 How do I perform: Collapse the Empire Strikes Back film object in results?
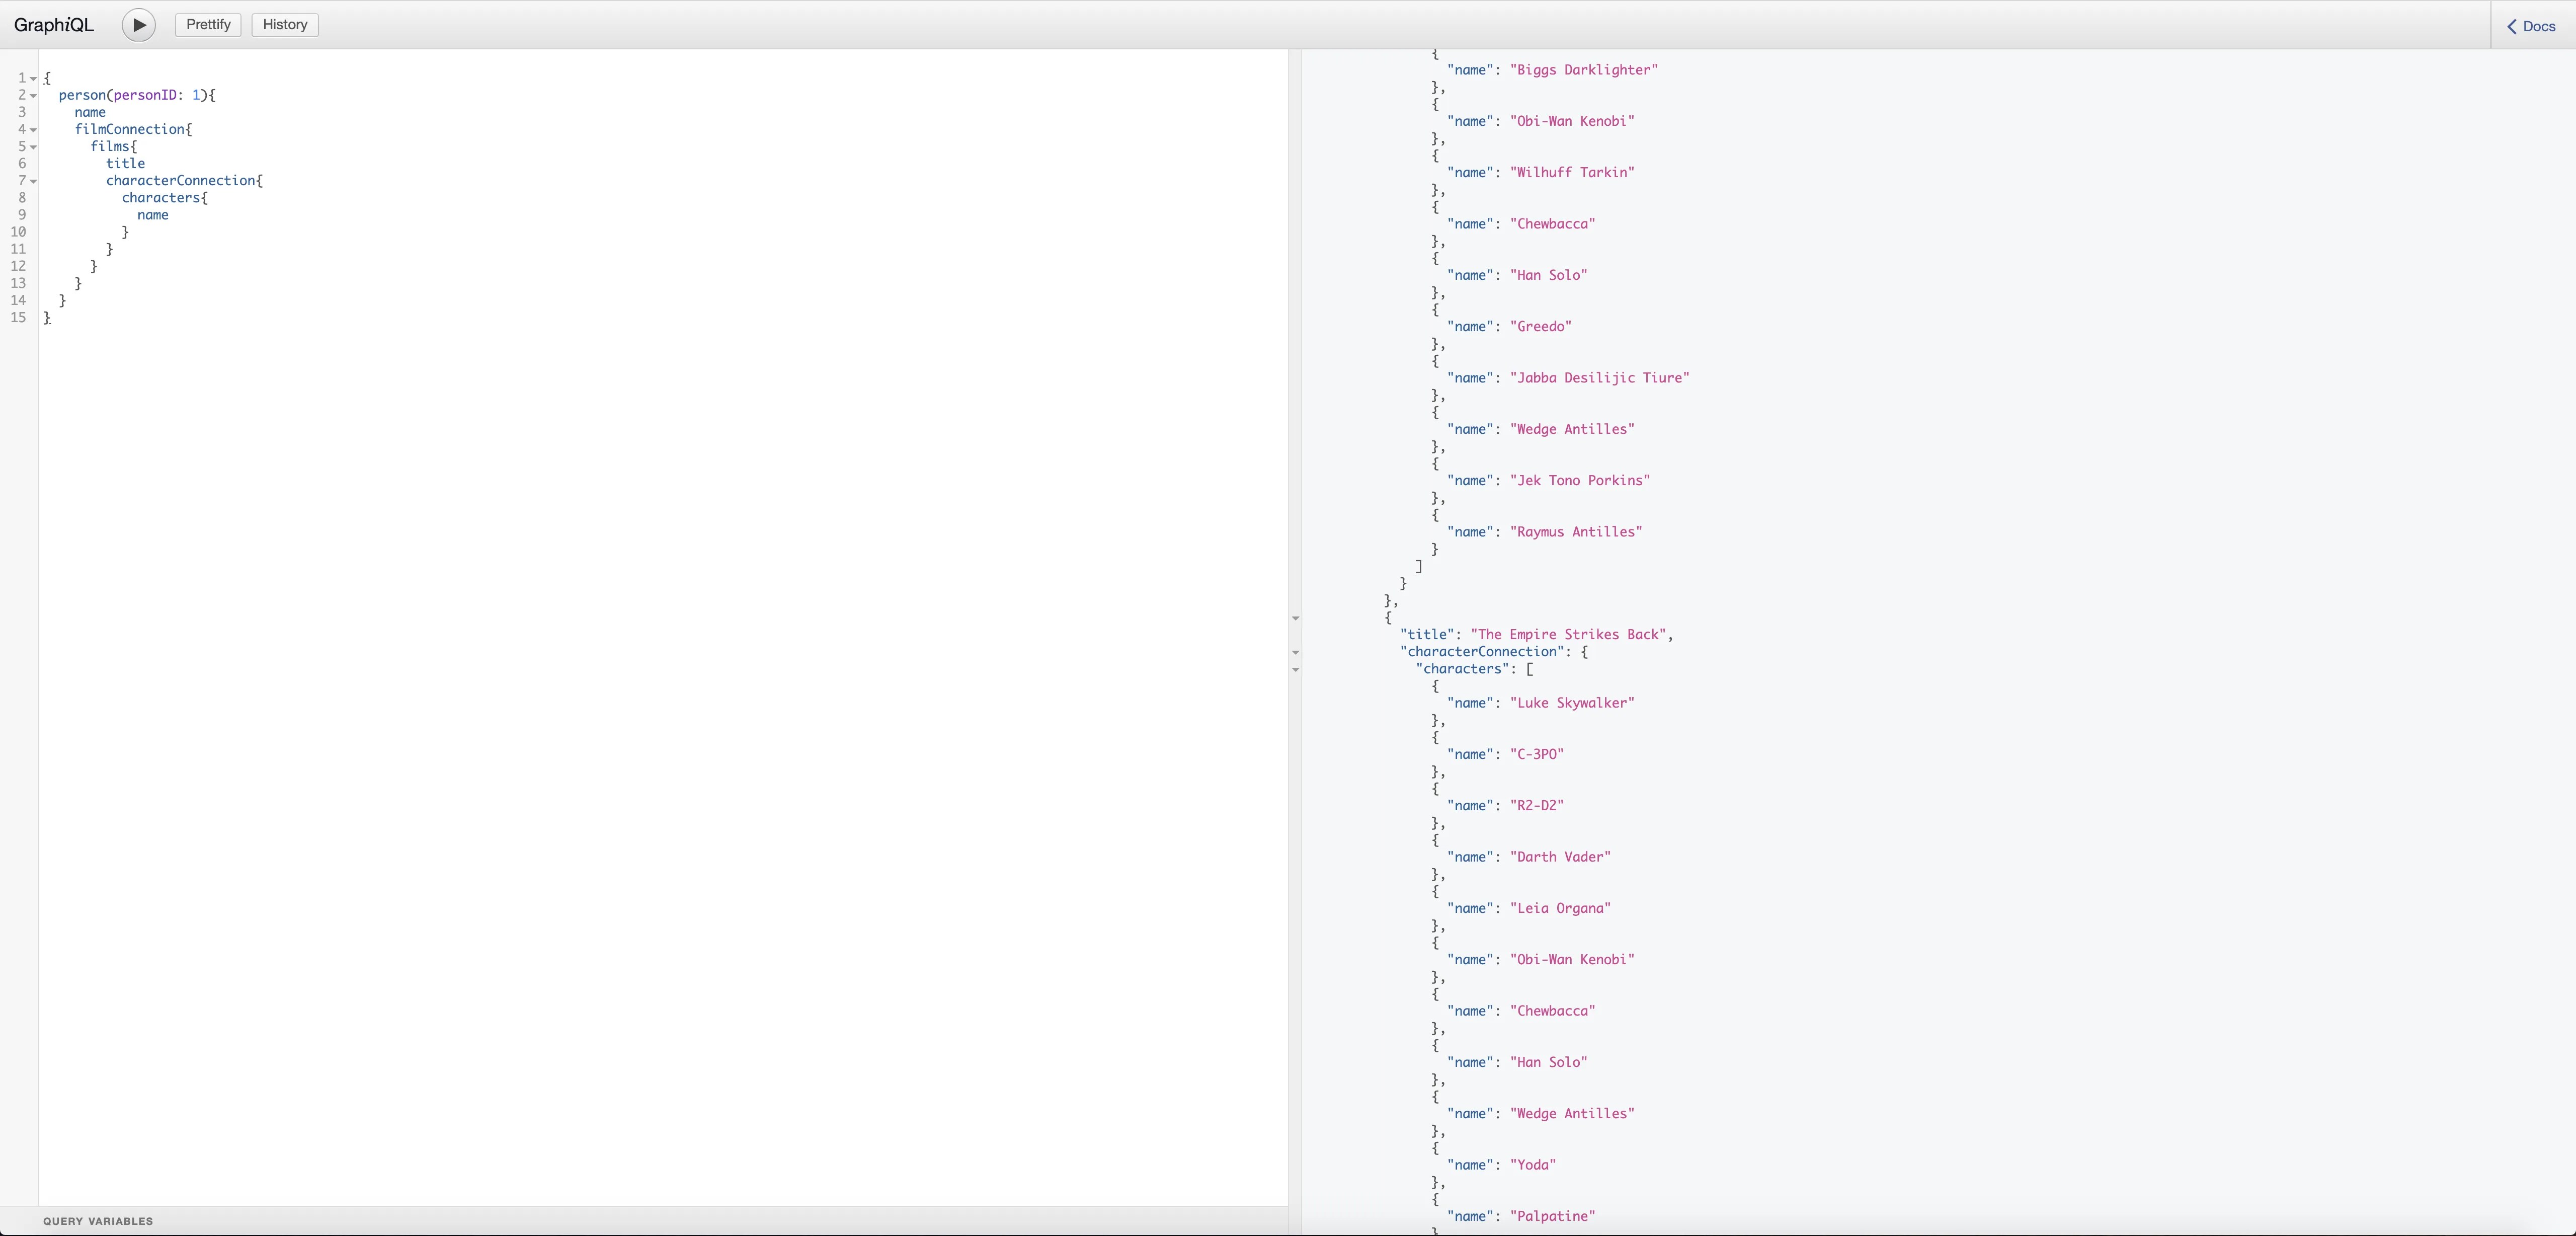coord(1296,618)
